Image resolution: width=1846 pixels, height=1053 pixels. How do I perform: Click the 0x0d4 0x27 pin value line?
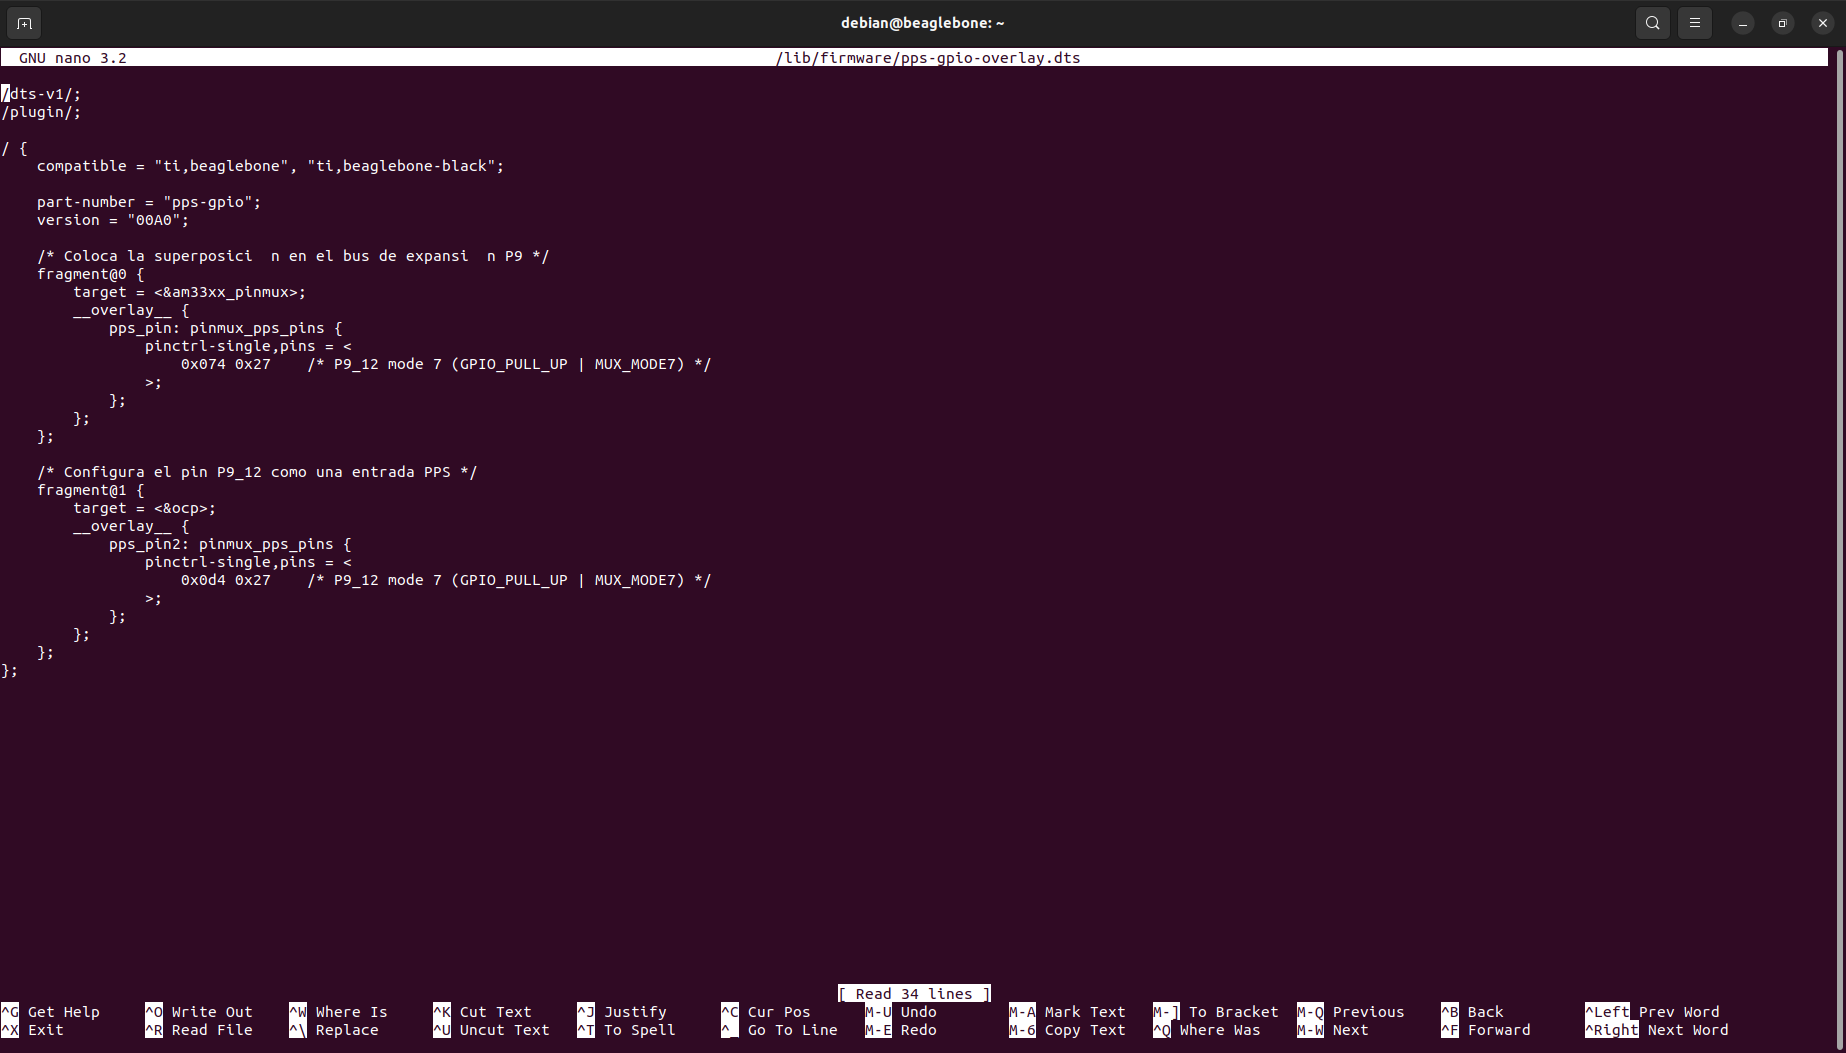pyautogui.click(x=446, y=580)
